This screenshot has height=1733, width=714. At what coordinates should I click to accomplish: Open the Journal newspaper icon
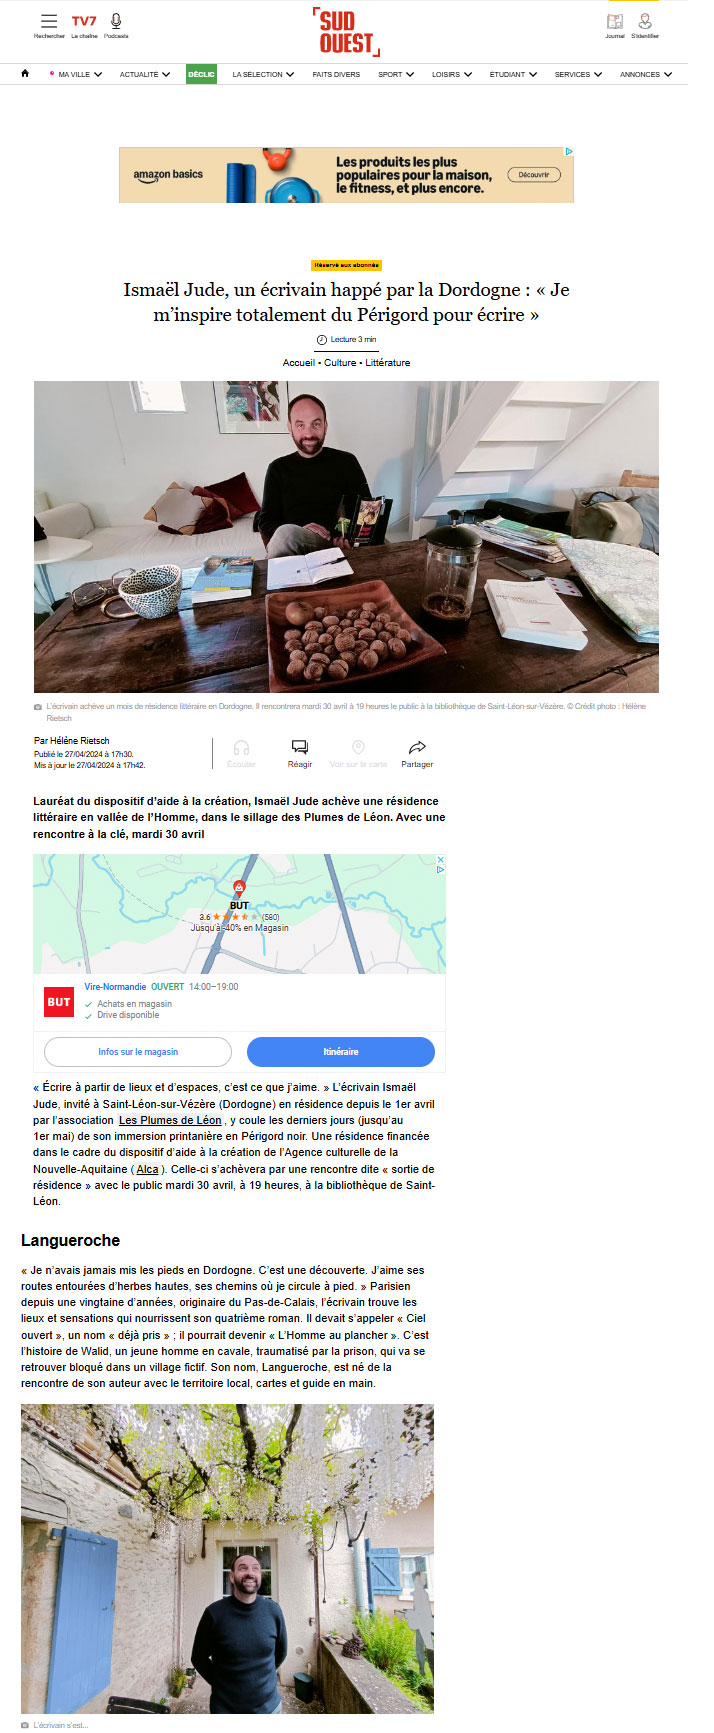coord(615,21)
